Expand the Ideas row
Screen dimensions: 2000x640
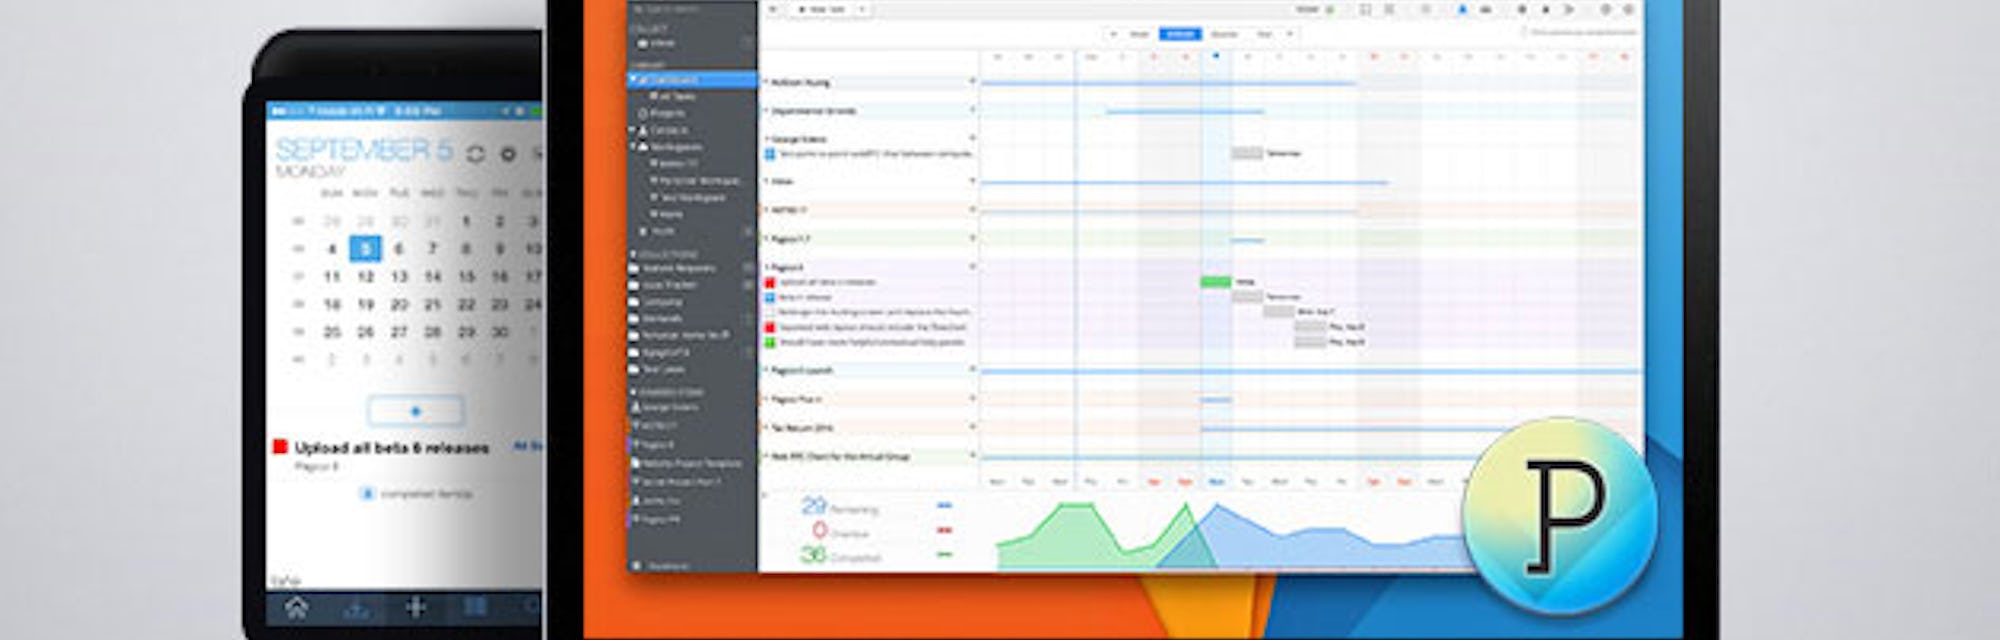(766, 182)
